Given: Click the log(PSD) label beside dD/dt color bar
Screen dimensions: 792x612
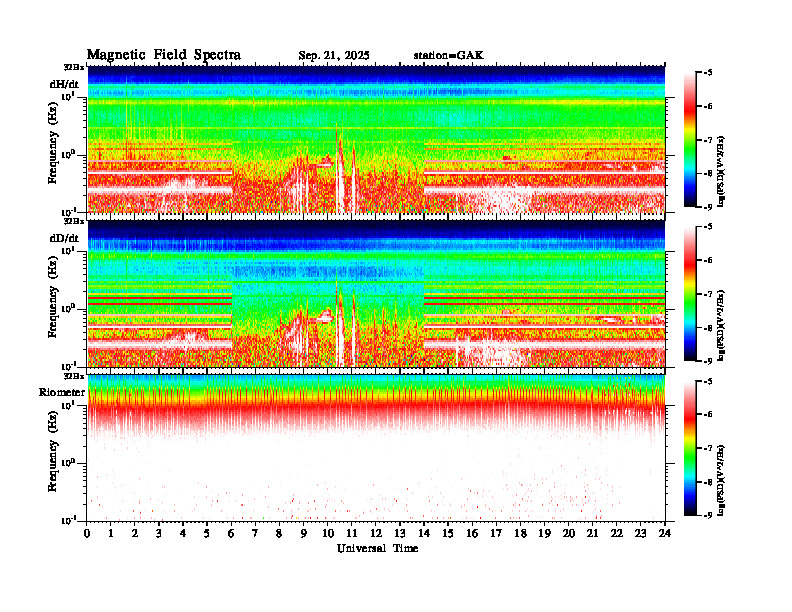Looking at the screenshot, I should tap(722, 325).
